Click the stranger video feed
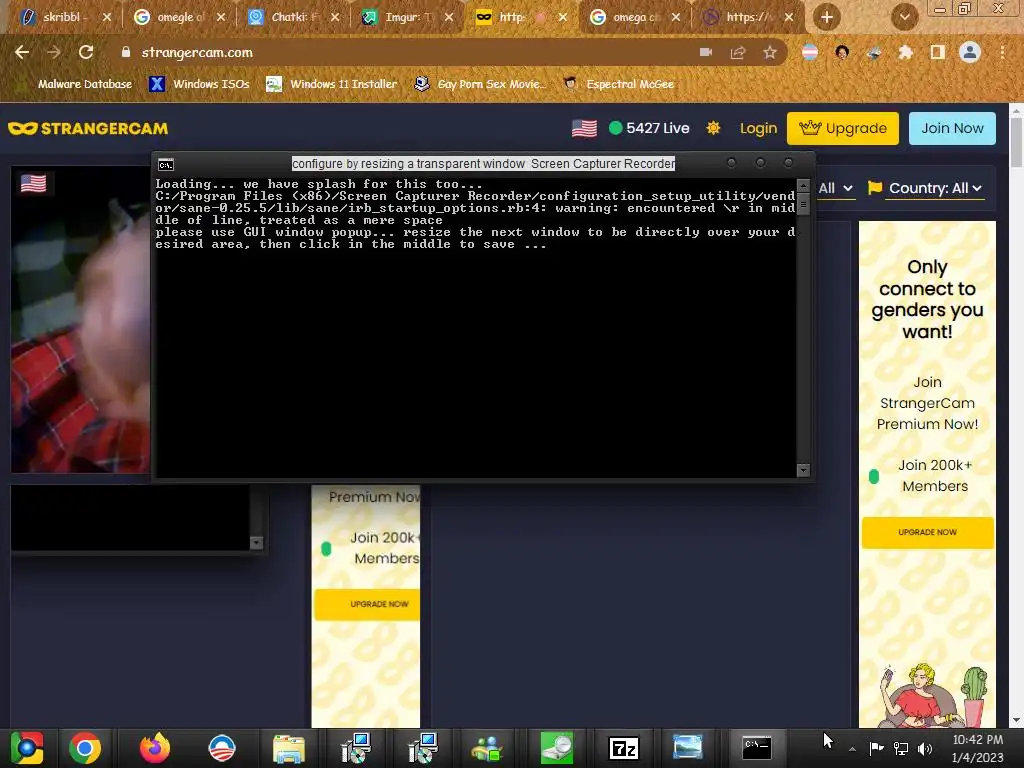This screenshot has height=768, width=1024. coord(80,320)
